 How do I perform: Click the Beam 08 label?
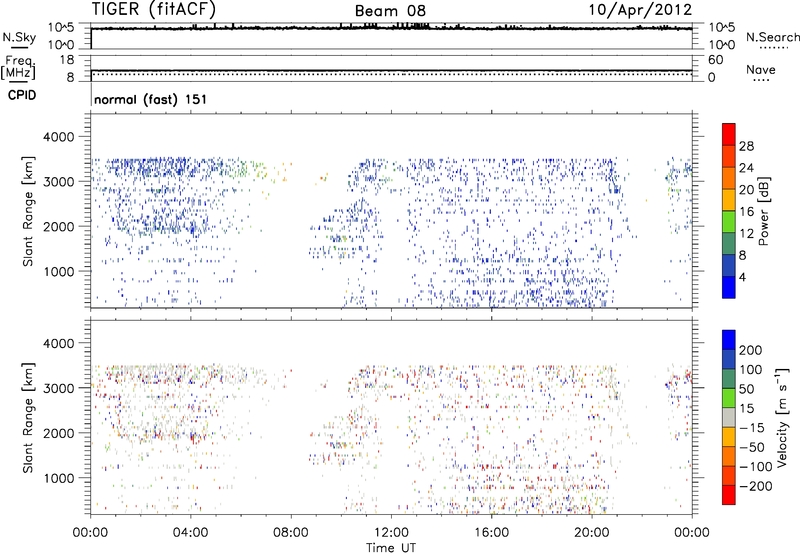pyautogui.click(x=390, y=11)
